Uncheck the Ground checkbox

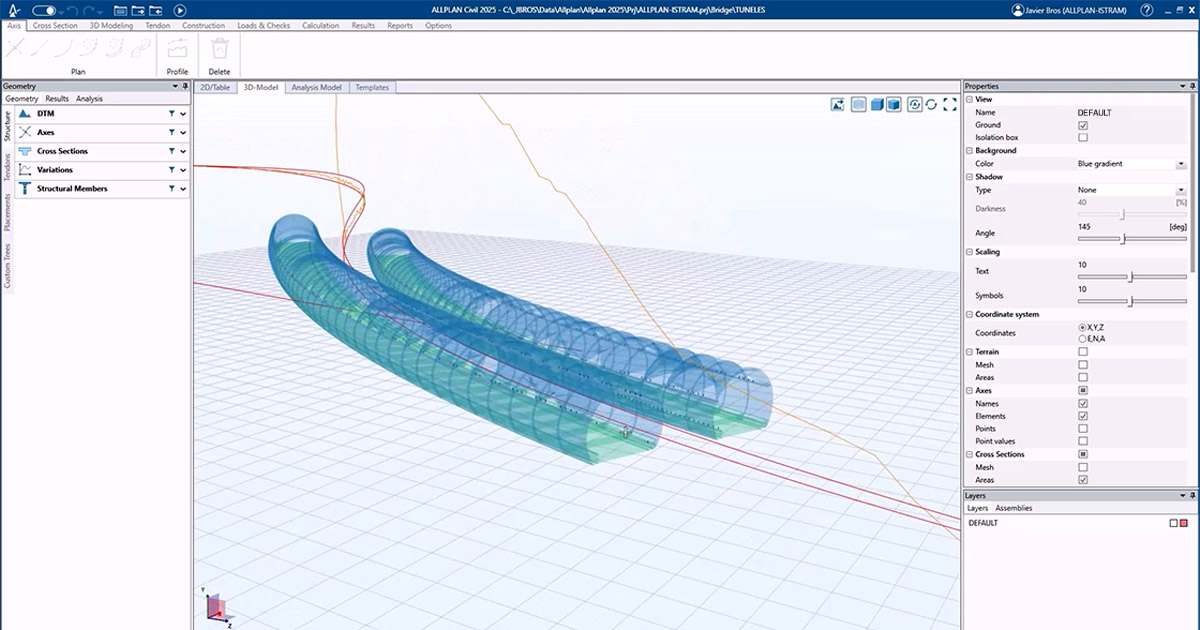tap(1083, 125)
